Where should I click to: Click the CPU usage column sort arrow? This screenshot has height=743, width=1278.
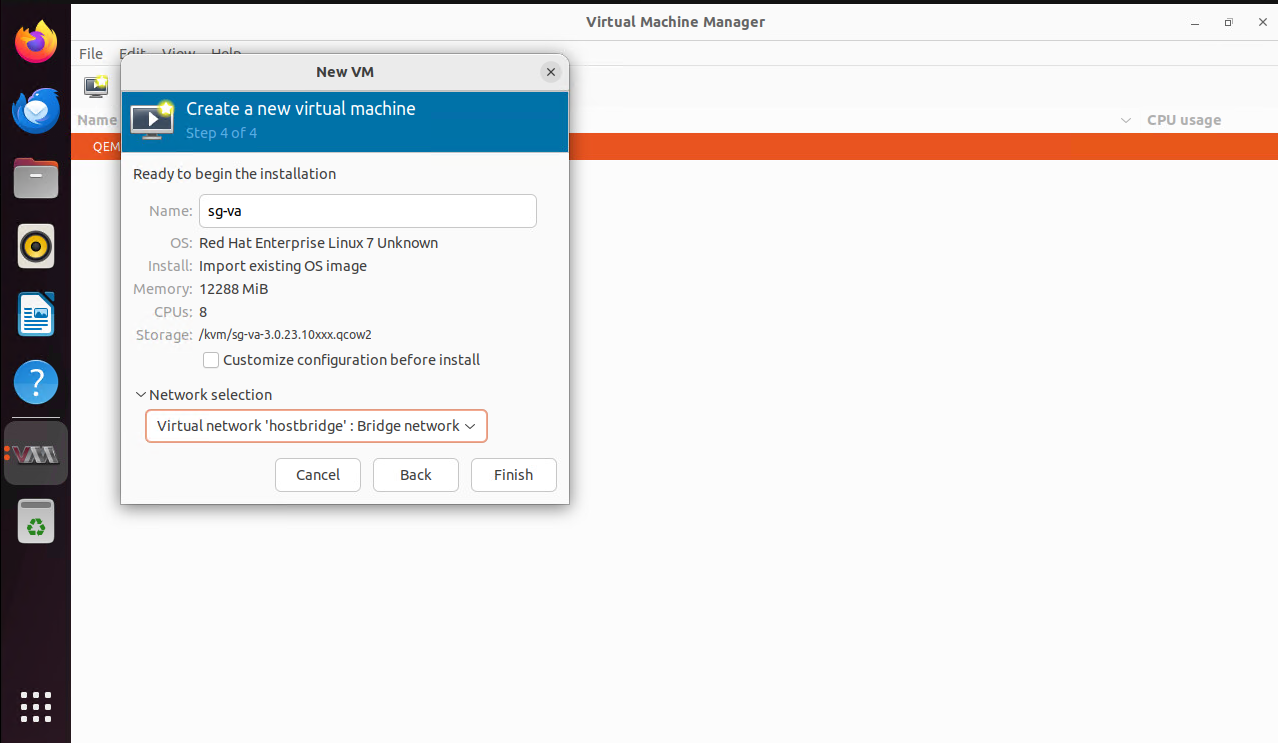tap(1126, 120)
